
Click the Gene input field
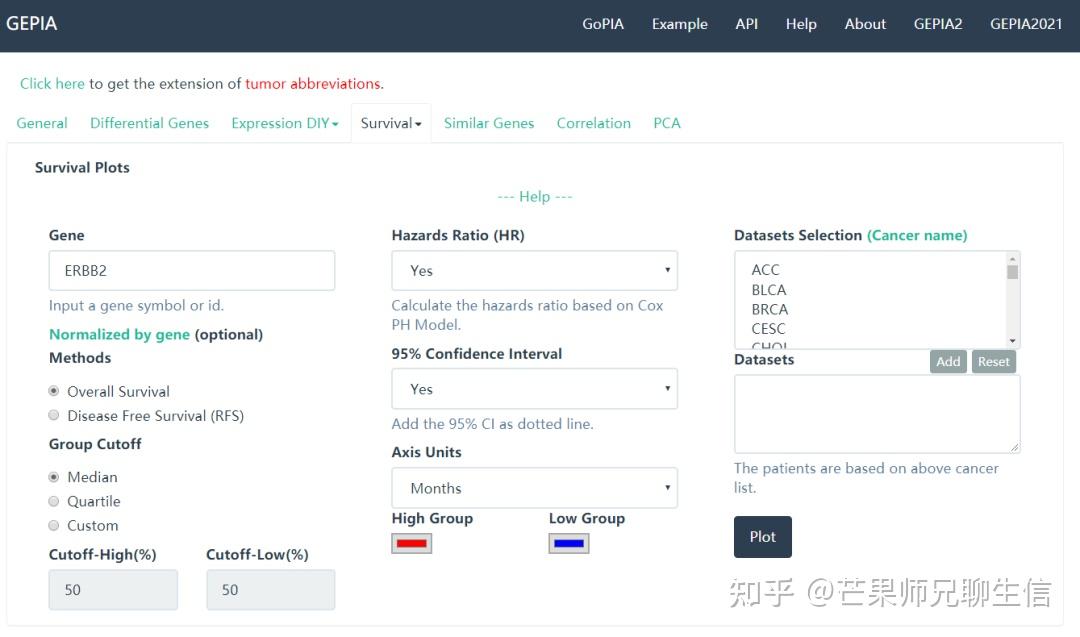(x=191, y=271)
